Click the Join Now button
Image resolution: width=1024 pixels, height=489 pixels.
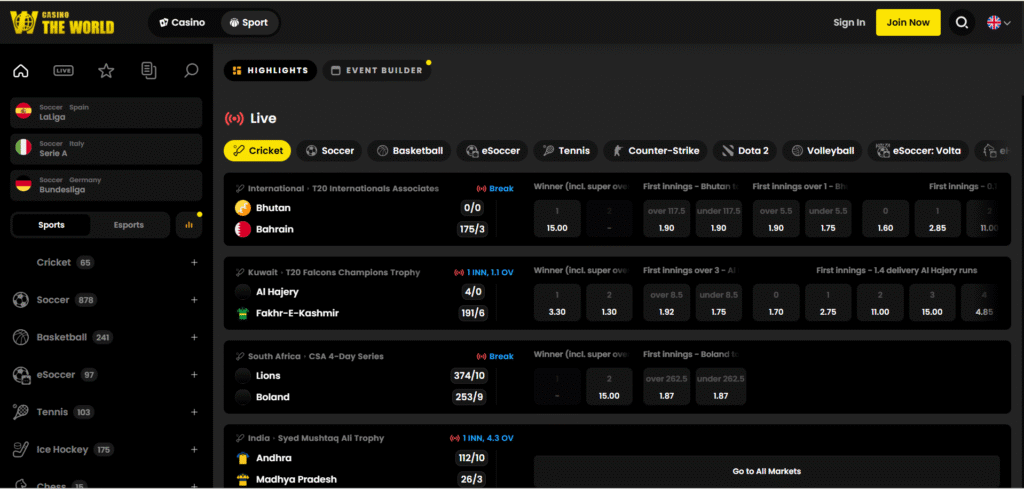pos(907,22)
